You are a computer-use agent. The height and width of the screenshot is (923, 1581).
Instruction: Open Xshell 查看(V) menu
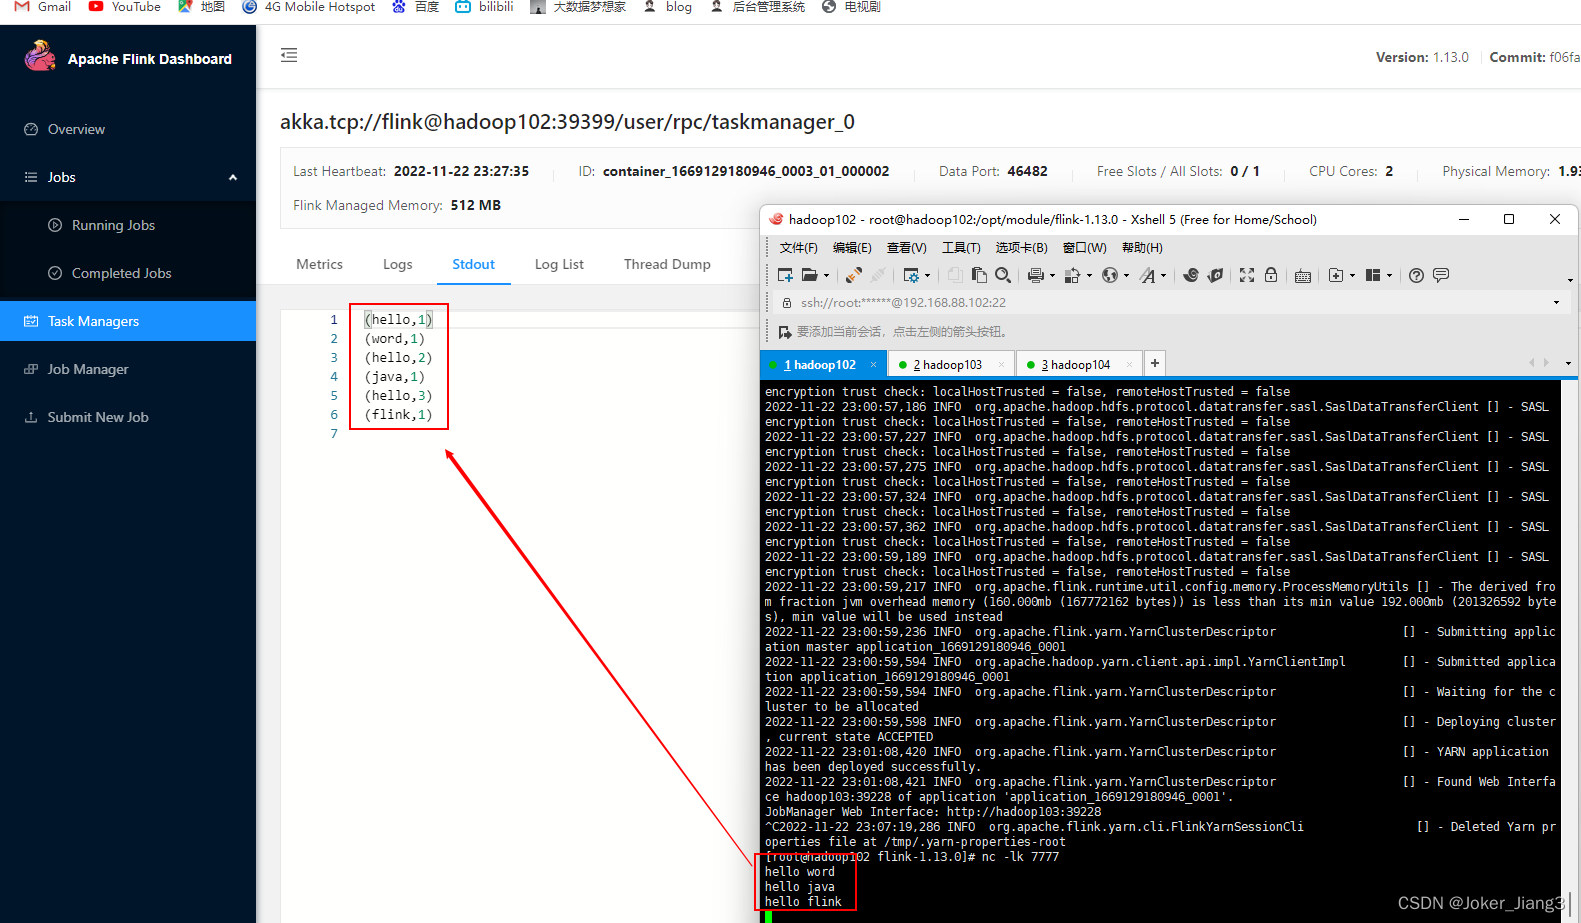[x=906, y=247]
